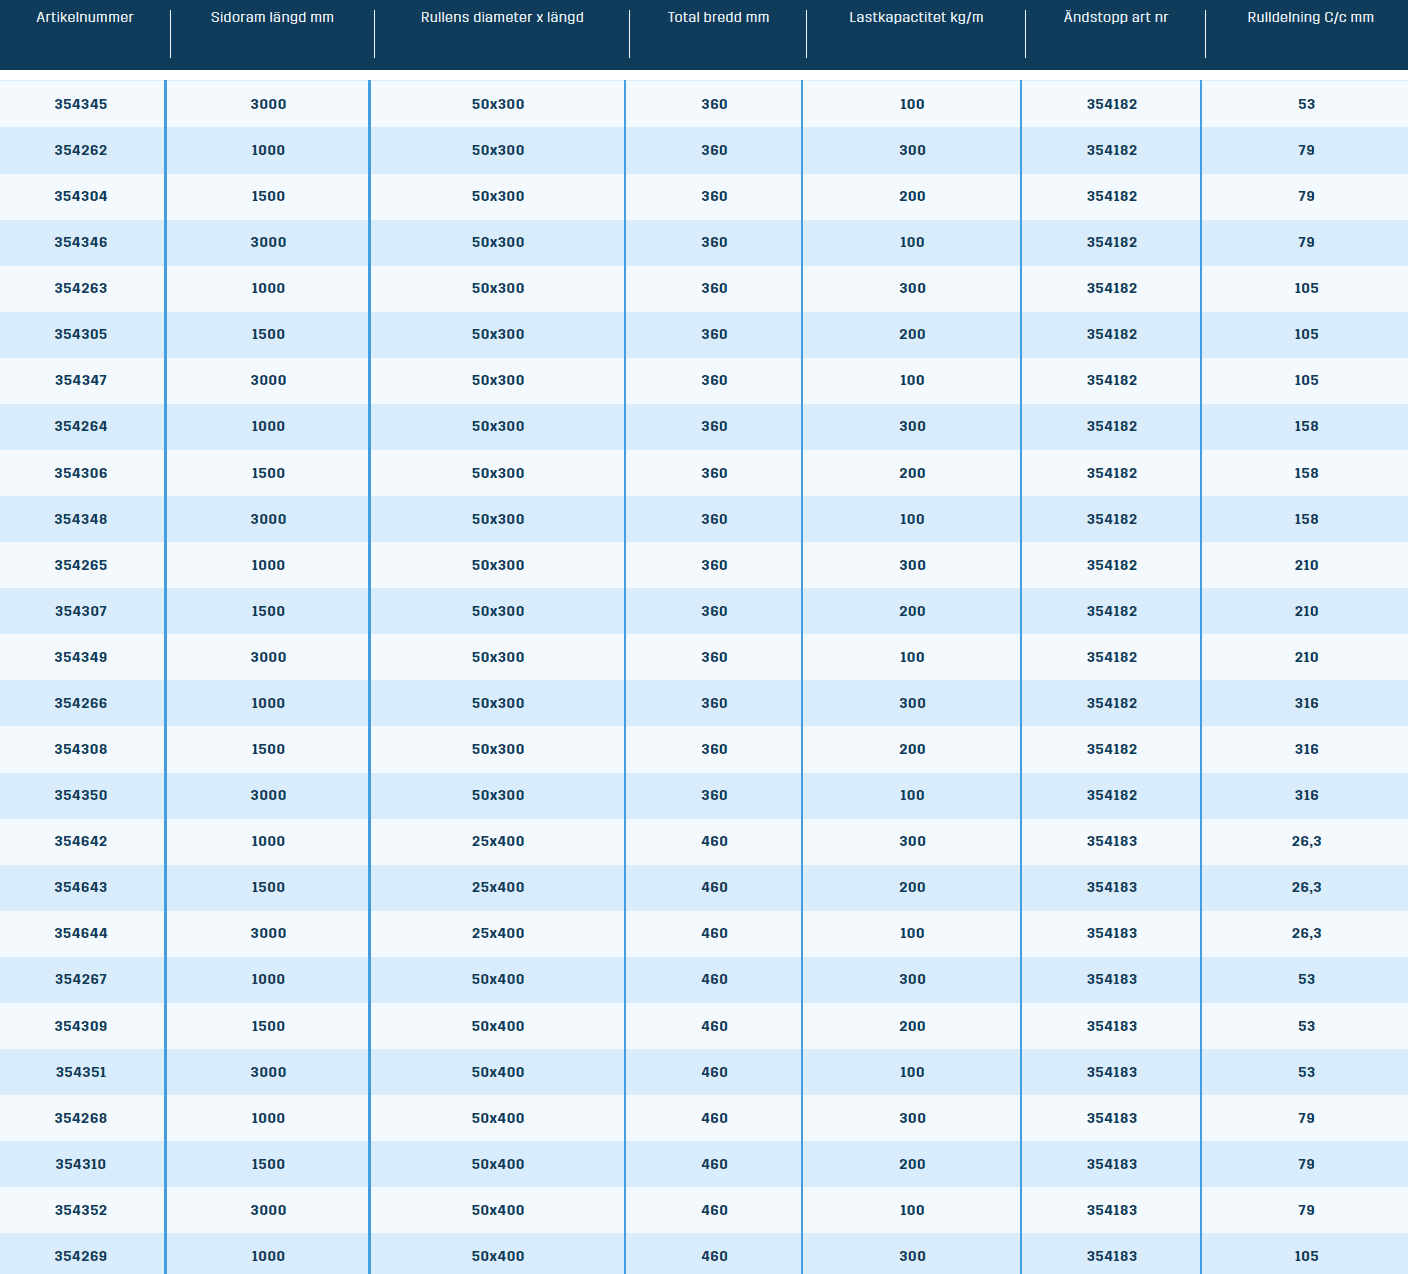Click roller size 25x400 in row 354642
Image resolution: width=1408 pixels, height=1274 pixels.
pyautogui.click(x=498, y=841)
